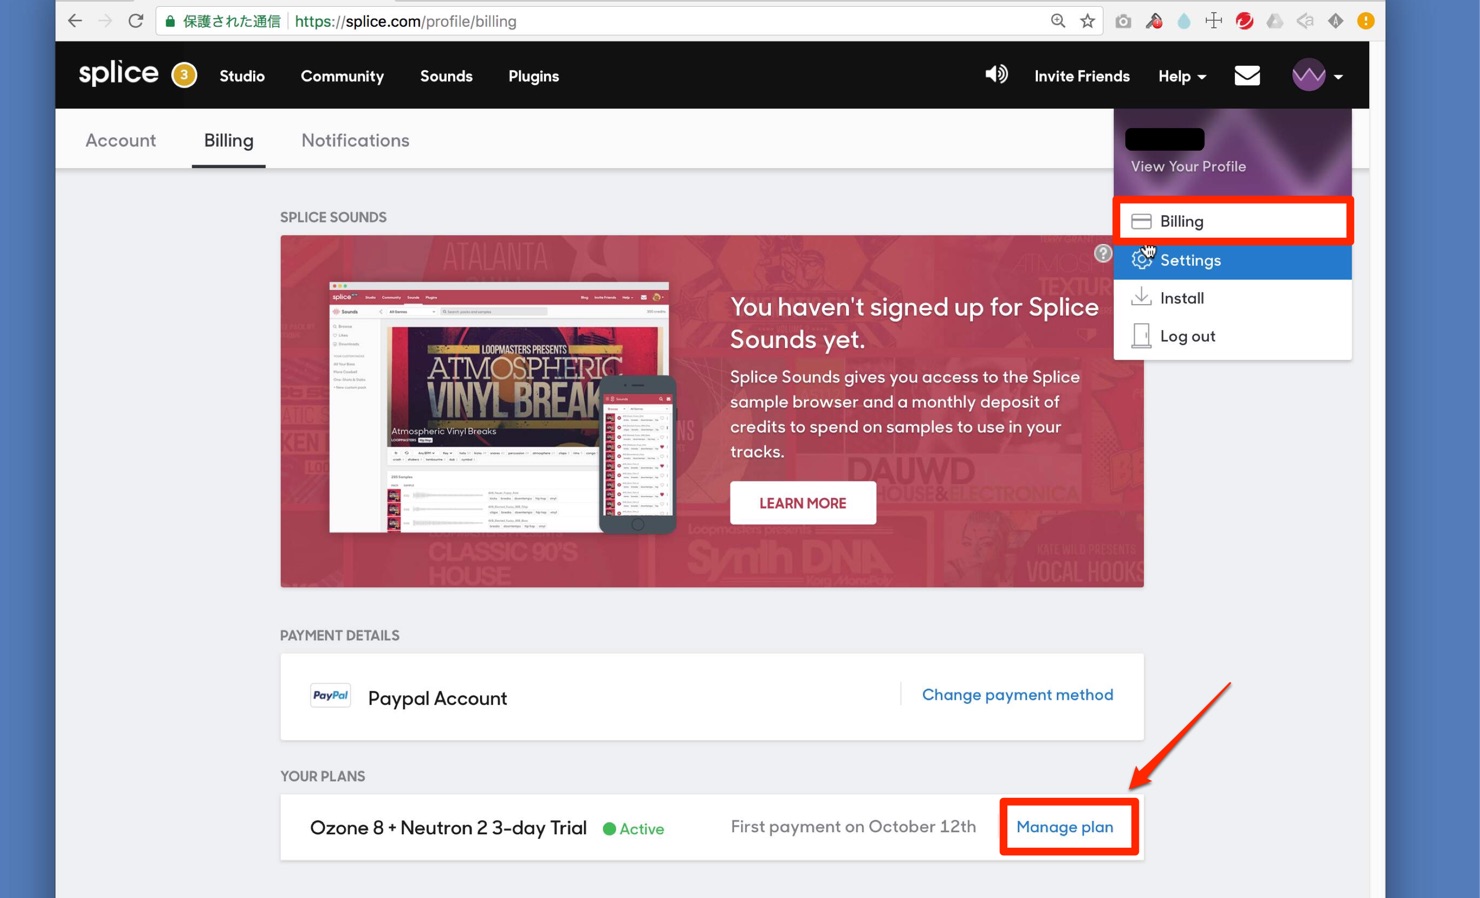This screenshot has width=1480, height=898.
Task: Switch to the Notifications tab
Action: click(x=355, y=140)
